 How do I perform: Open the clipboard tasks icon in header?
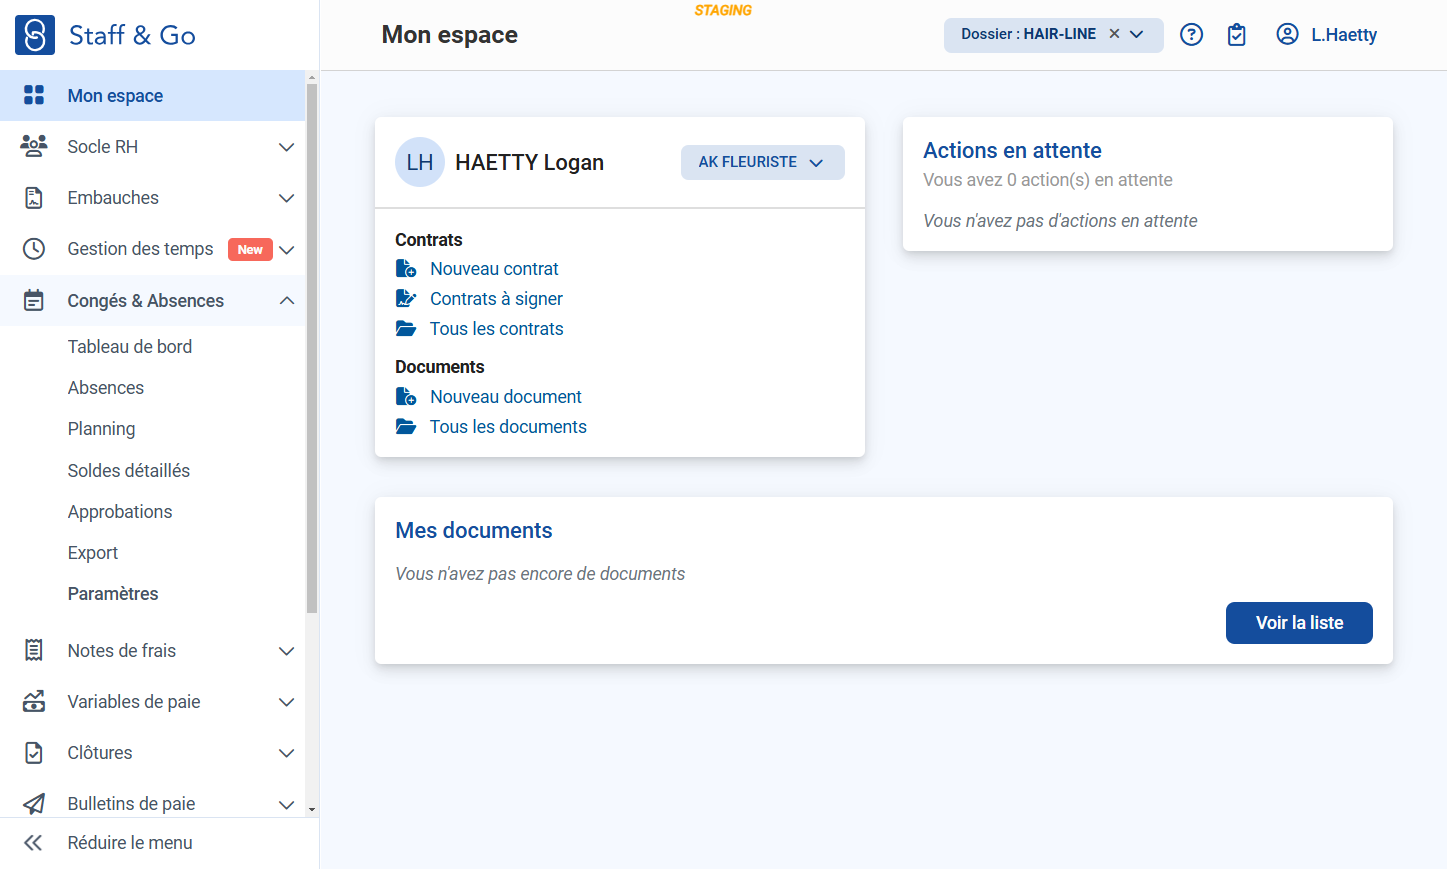click(1237, 35)
